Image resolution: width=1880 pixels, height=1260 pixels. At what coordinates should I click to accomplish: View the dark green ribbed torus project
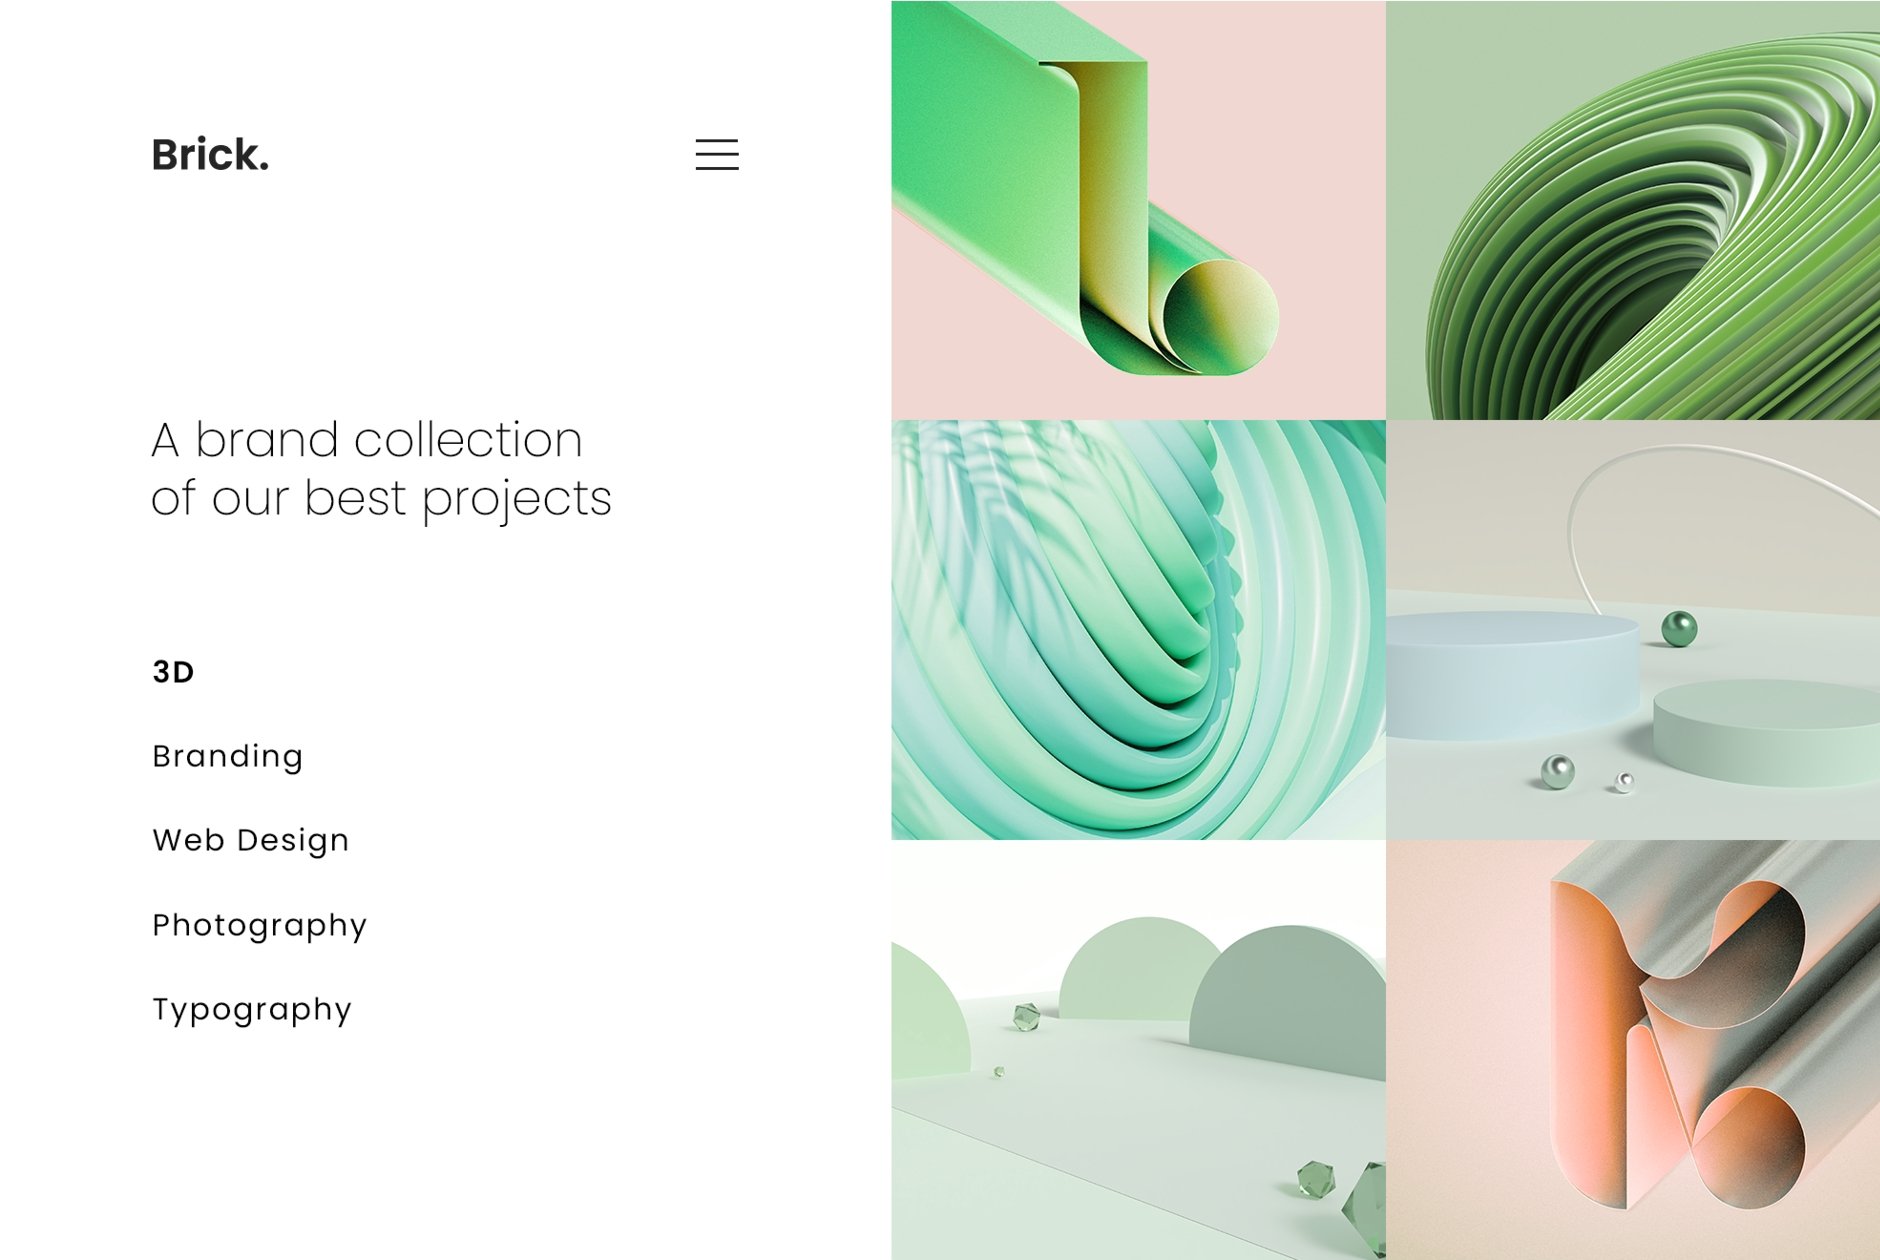coord(1633,210)
